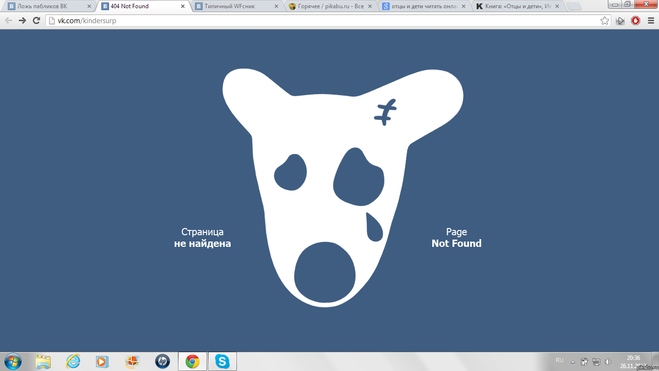This screenshot has width=659, height=371.
Task: Switch RU input language indicator
Action: pos(559,360)
